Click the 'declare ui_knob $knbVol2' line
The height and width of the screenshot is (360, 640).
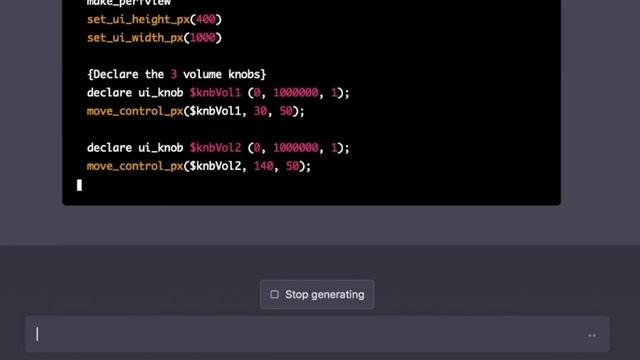218,148
